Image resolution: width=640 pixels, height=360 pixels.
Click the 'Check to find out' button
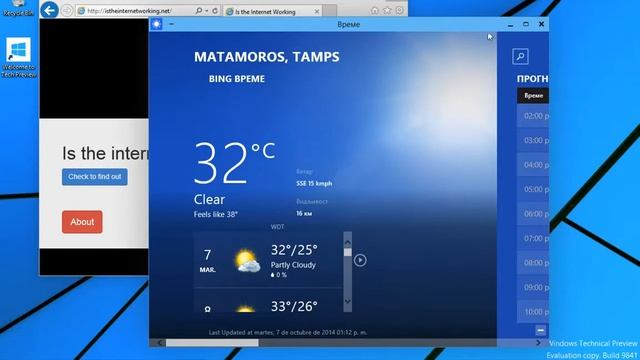(95, 177)
